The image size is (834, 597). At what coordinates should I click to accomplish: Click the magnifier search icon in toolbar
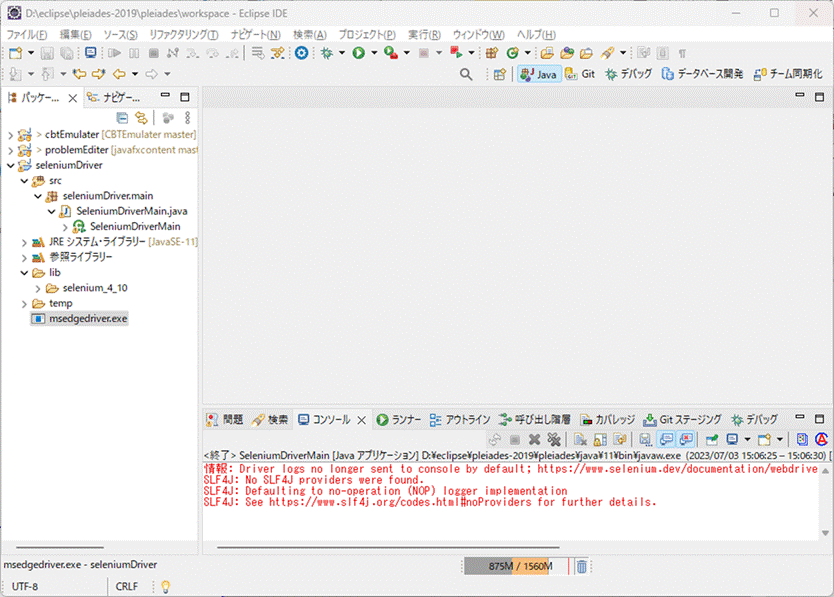[466, 74]
